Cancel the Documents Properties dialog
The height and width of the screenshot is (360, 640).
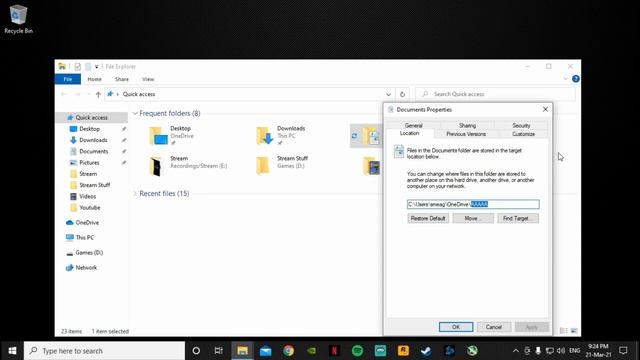493,327
